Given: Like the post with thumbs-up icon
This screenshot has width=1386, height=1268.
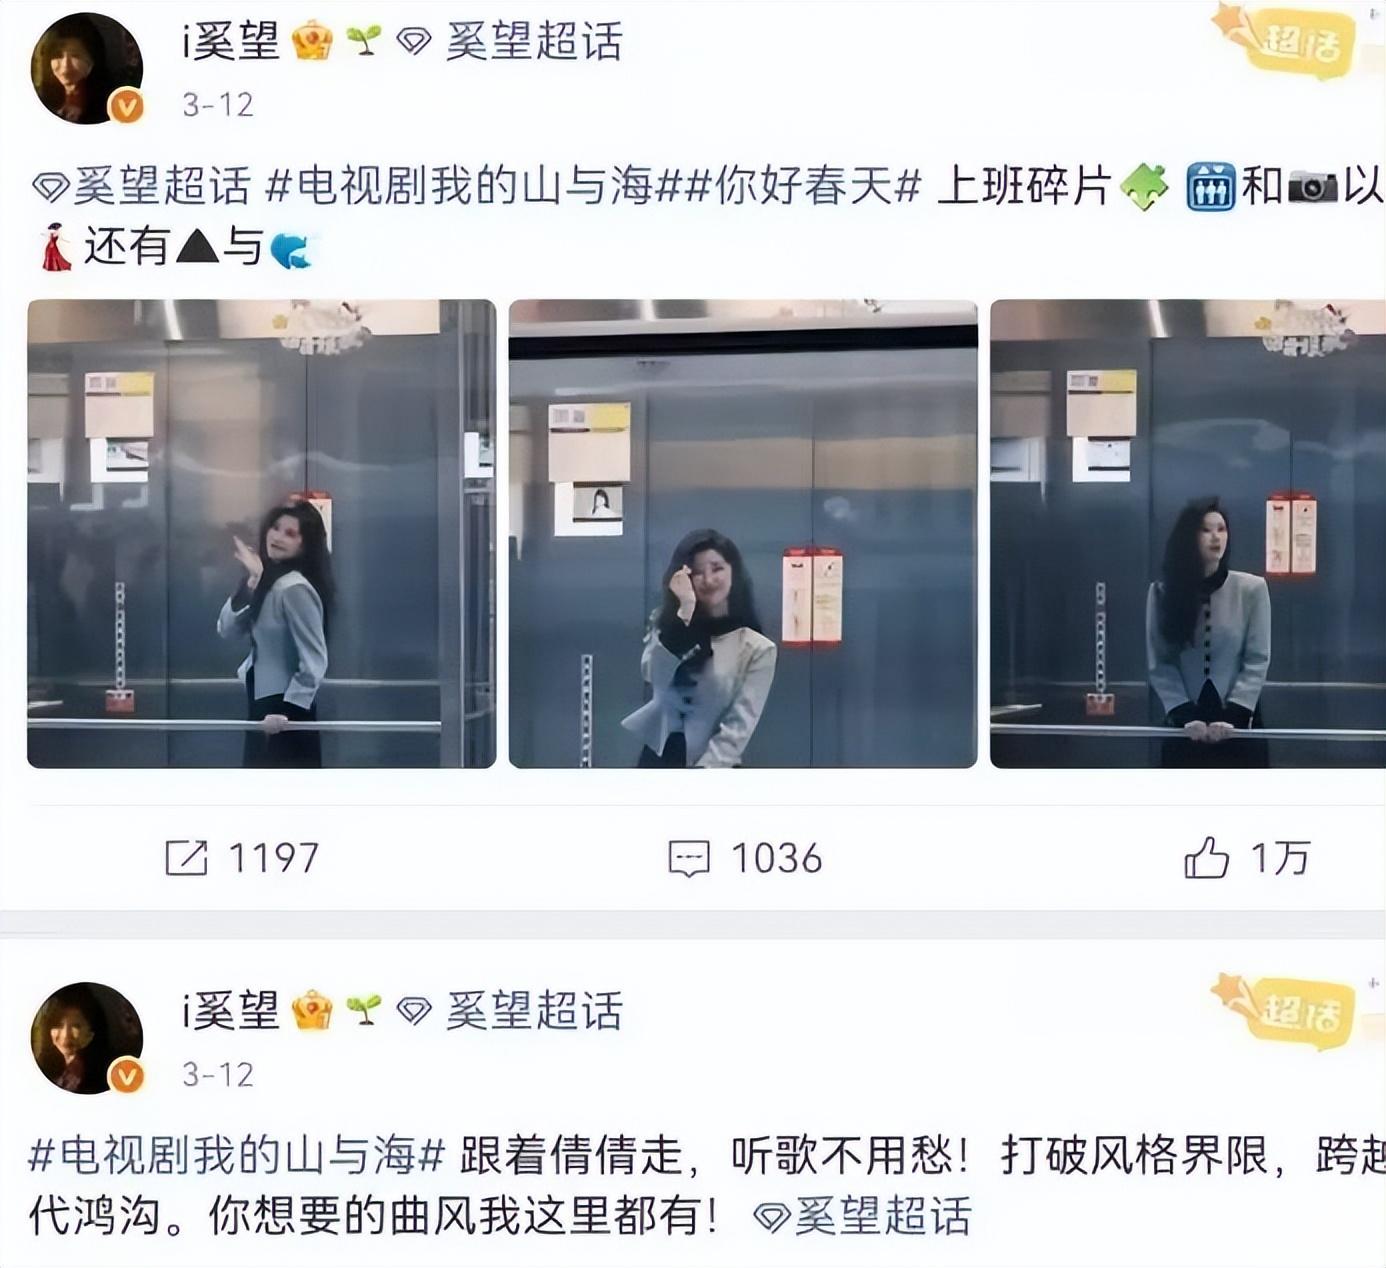Looking at the screenshot, I should coord(1206,858).
